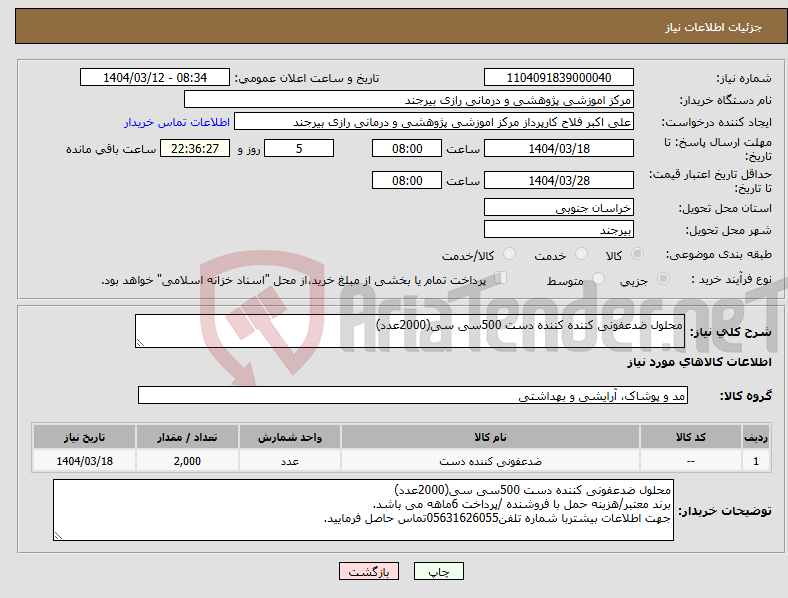Image resolution: width=788 pixels, height=598 pixels.
Task: Click the goods group field
Action: pos(413,395)
